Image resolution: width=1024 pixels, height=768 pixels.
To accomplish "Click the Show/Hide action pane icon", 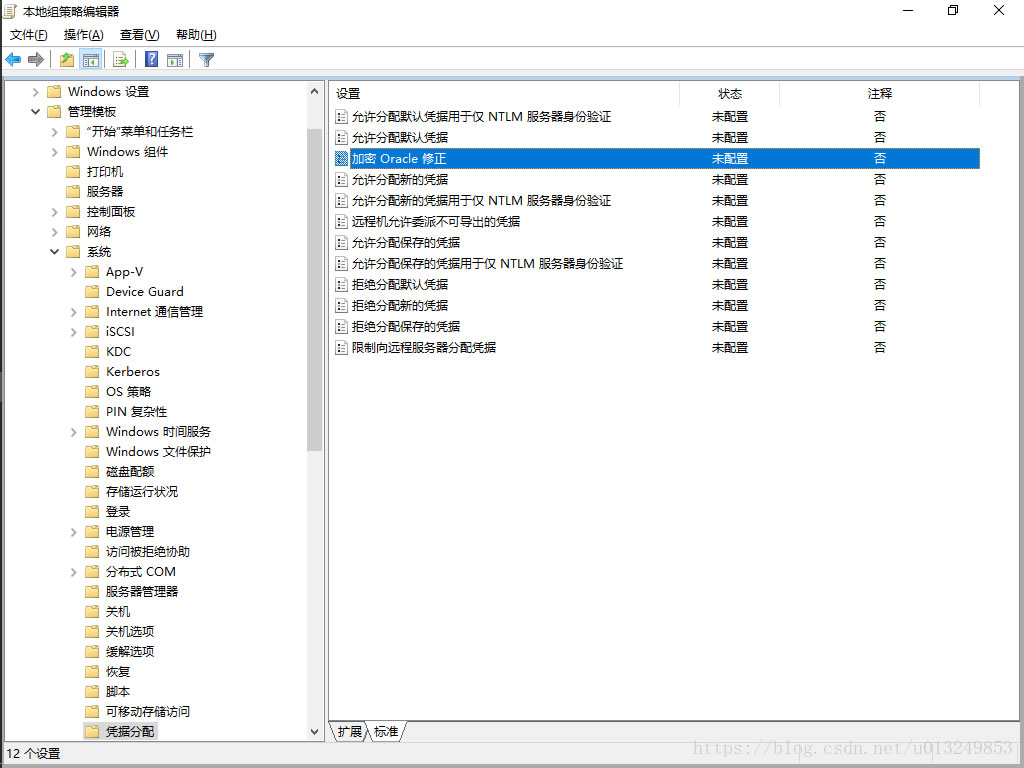I will point(175,60).
